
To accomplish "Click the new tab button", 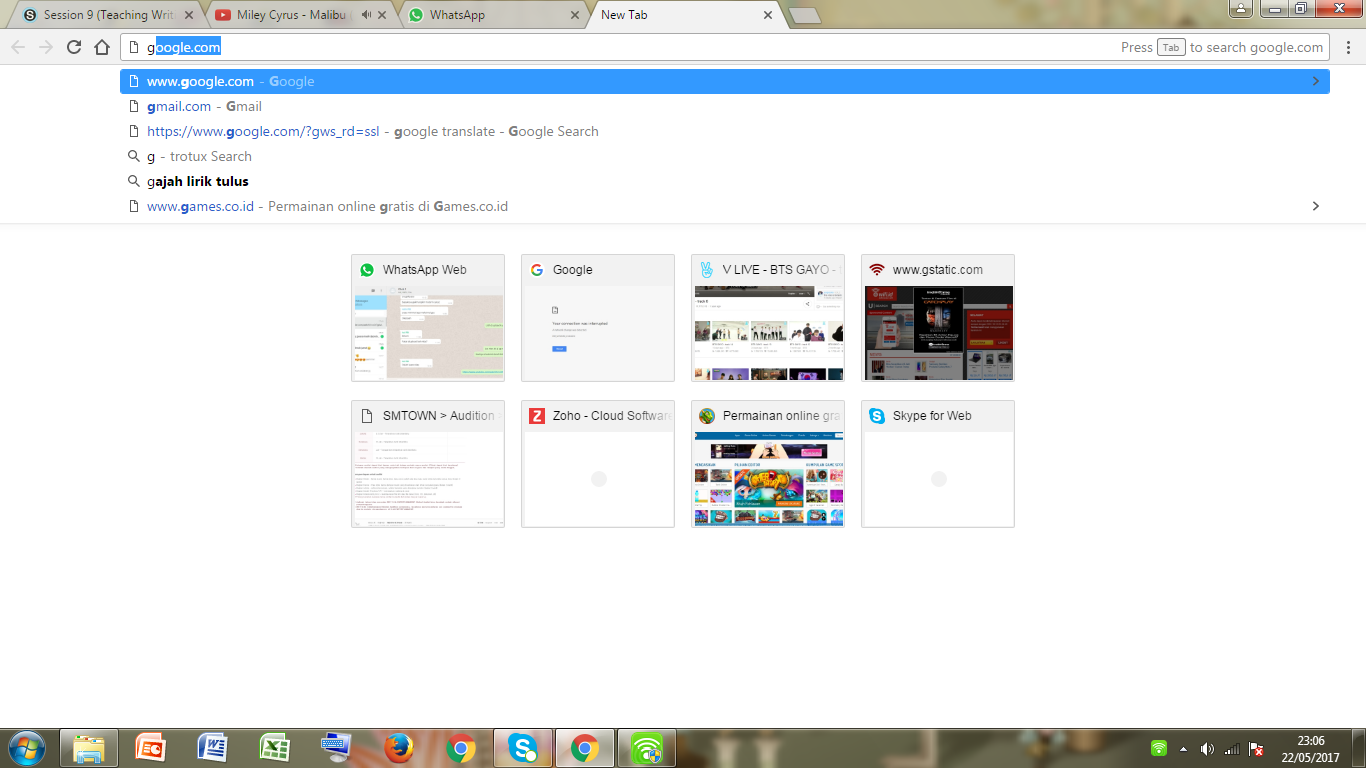I will coord(804,15).
